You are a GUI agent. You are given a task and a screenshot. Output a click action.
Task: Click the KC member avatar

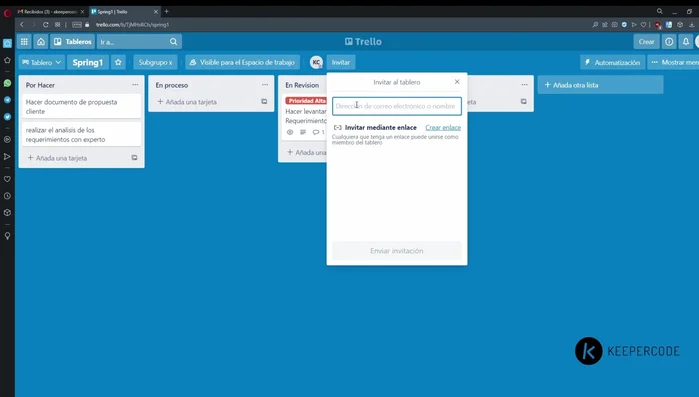tap(316, 62)
